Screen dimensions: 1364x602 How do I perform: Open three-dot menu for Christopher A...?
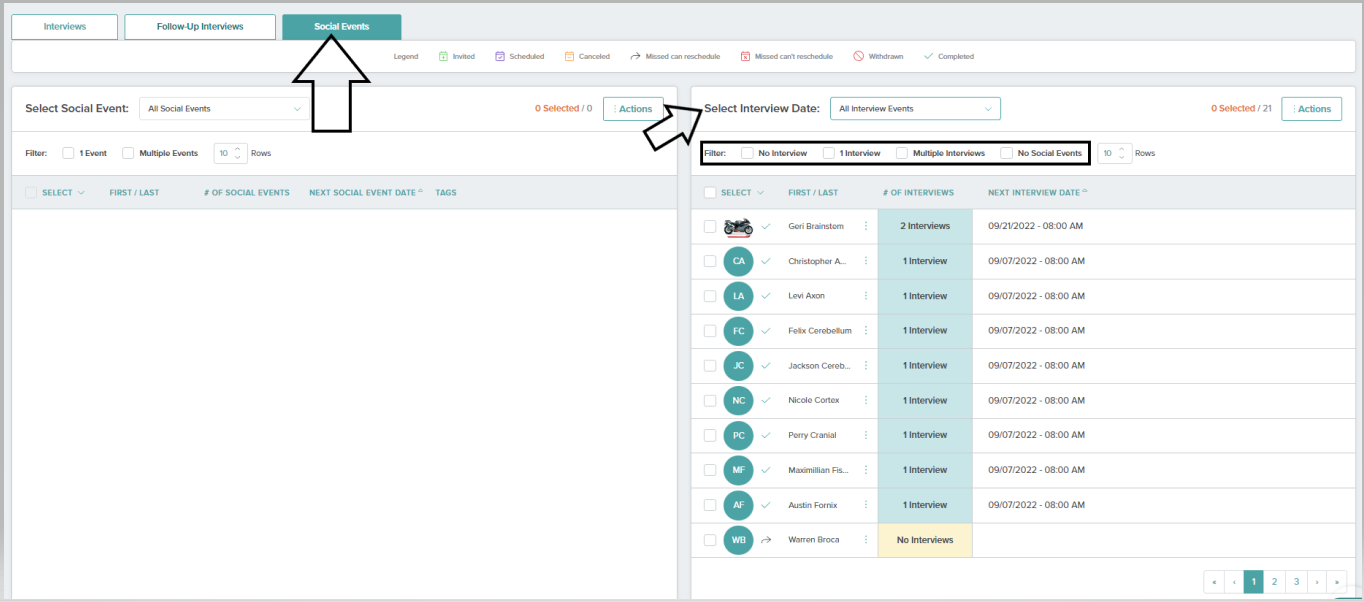[866, 261]
